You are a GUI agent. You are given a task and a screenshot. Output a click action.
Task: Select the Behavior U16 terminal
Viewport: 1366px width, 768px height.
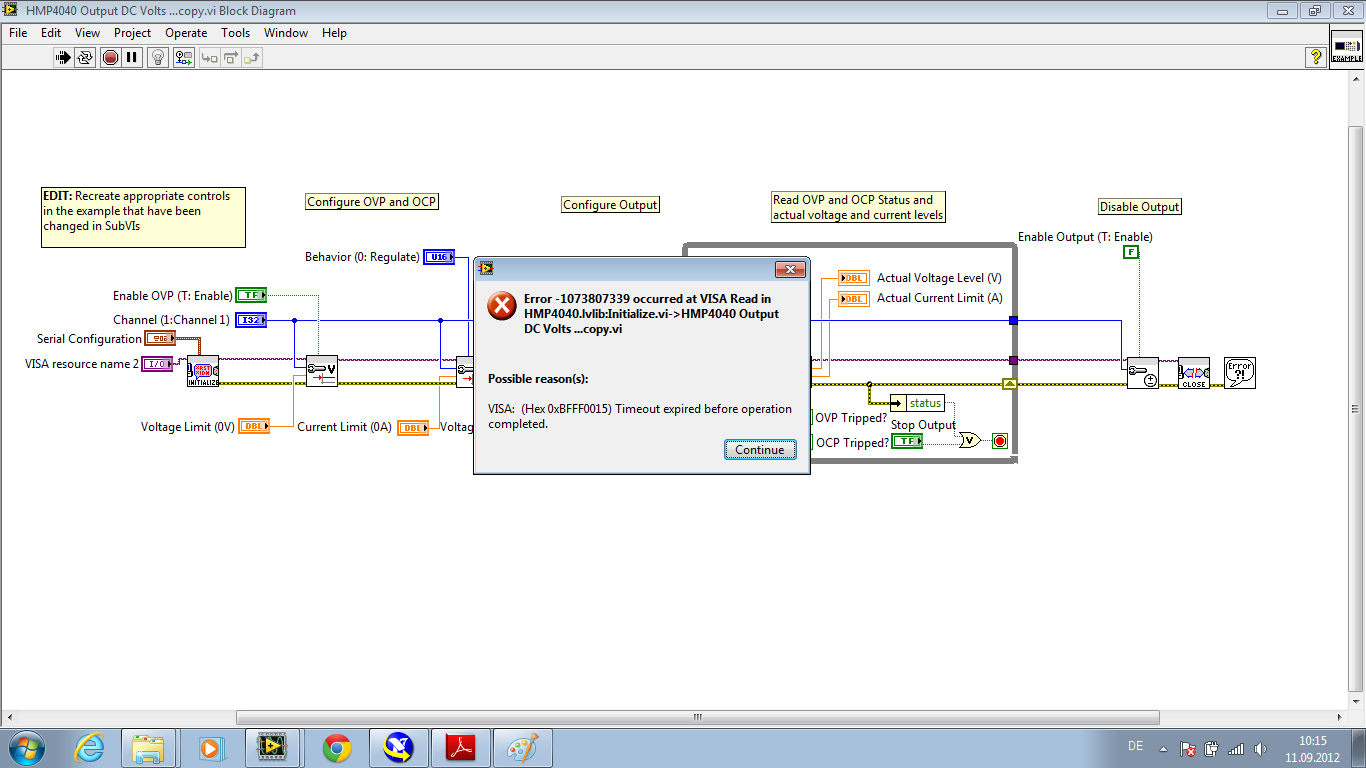pos(439,257)
